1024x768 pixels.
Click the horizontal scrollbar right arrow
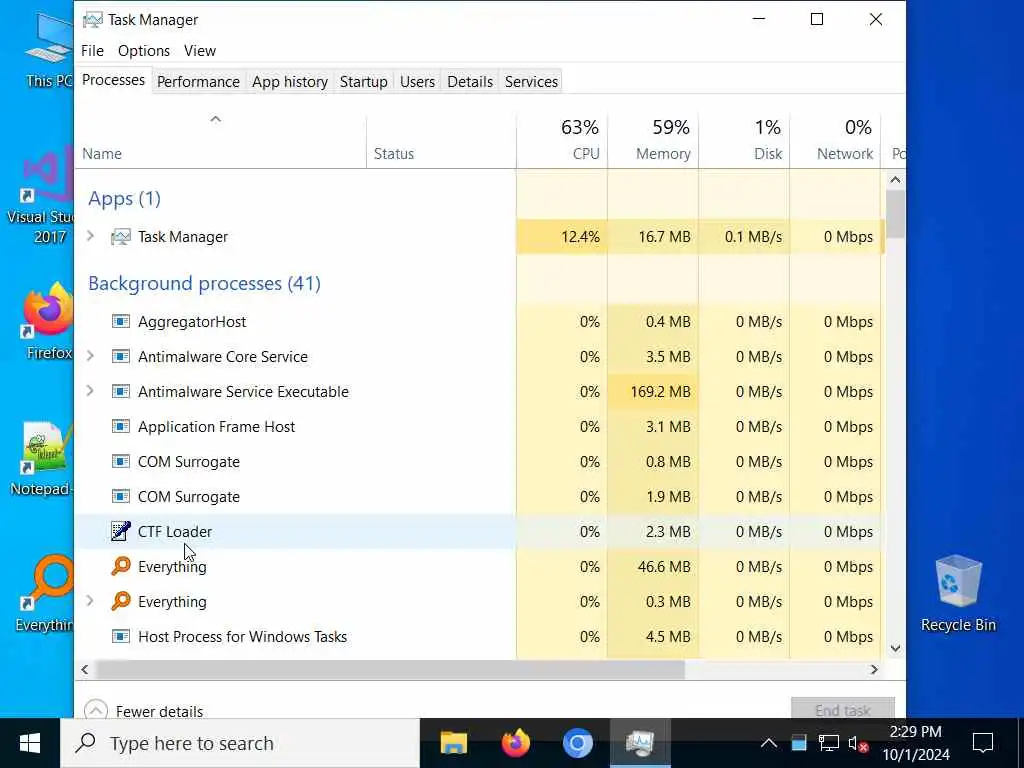click(874, 669)
